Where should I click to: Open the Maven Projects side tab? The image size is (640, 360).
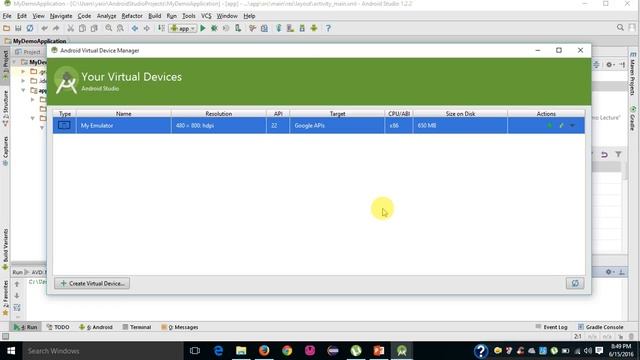(633, 74)
